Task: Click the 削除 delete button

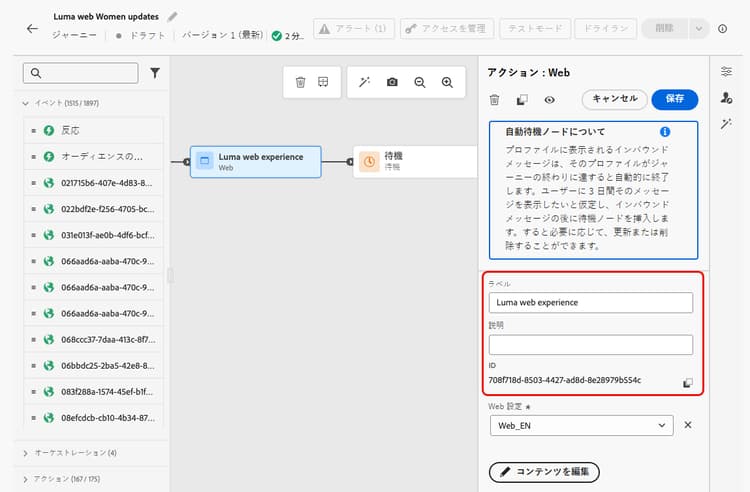Action: pyautogui.click(x=664, y=29)
